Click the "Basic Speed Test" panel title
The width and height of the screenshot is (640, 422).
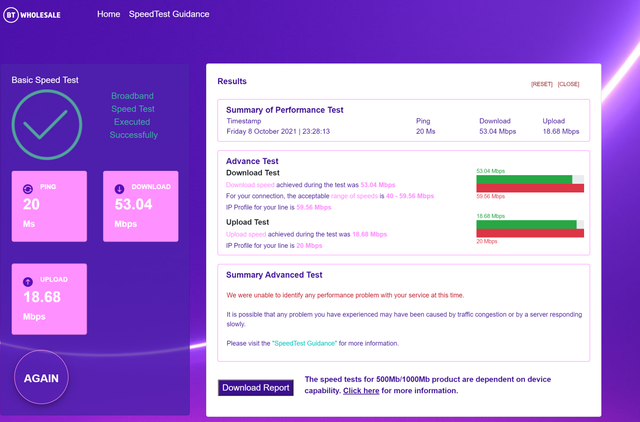click(45, 80)
